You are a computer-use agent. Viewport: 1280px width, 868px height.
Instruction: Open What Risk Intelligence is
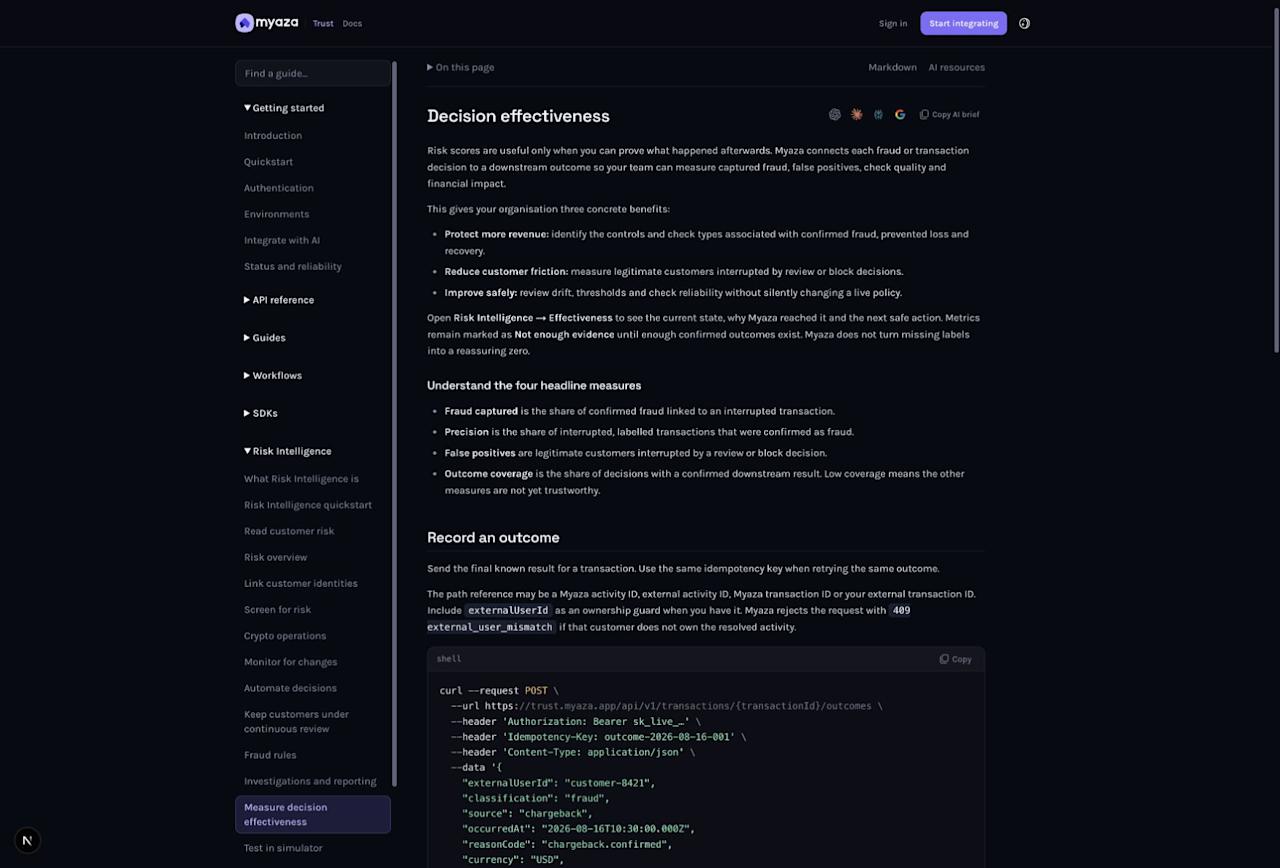point(301,479)
